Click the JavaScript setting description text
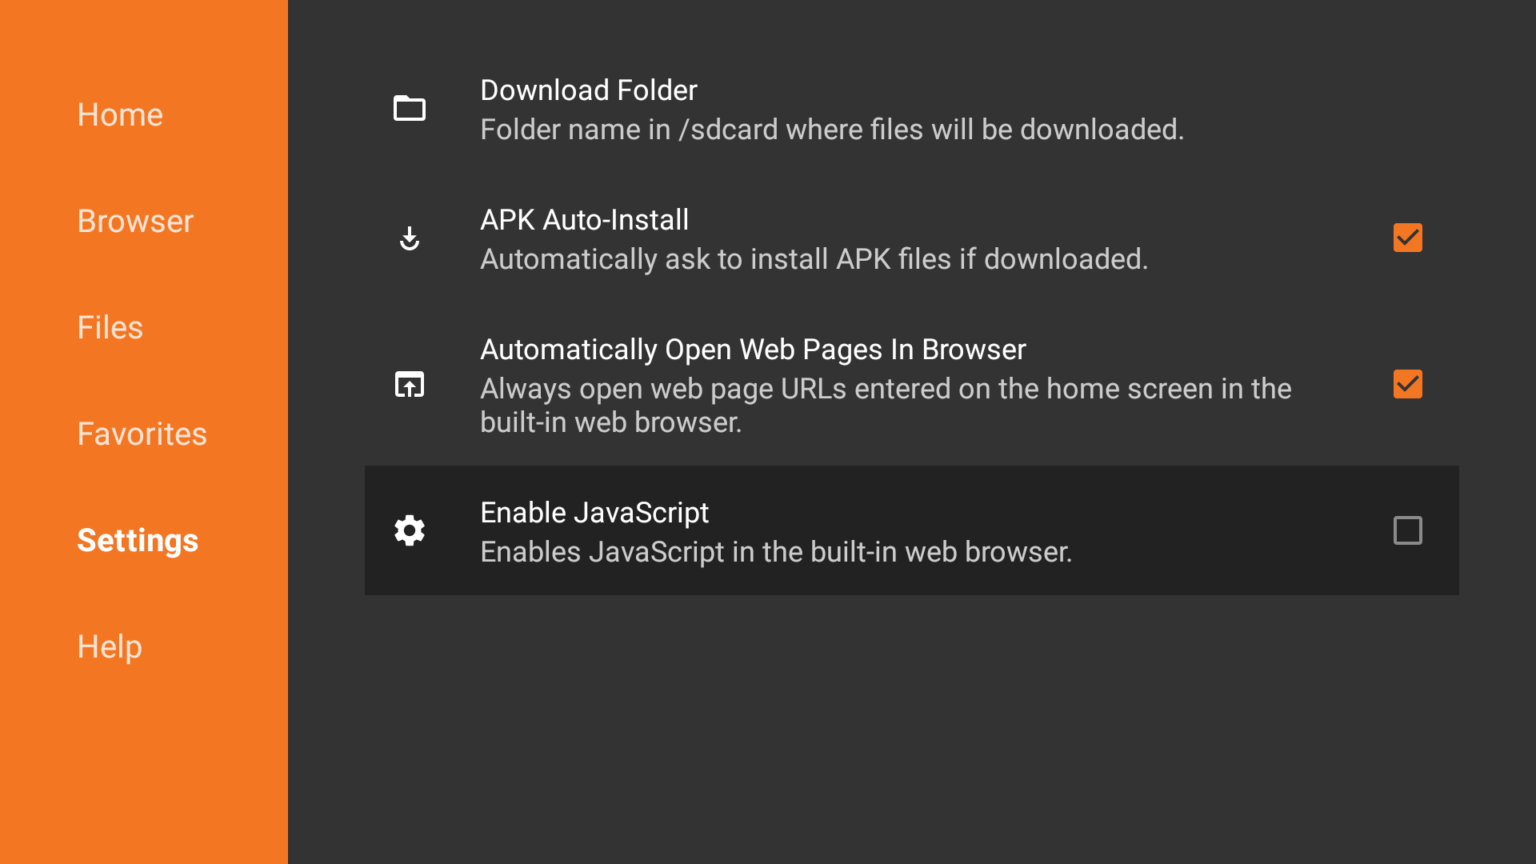Screen dimensions: 1536x864 tap(775, 552)
